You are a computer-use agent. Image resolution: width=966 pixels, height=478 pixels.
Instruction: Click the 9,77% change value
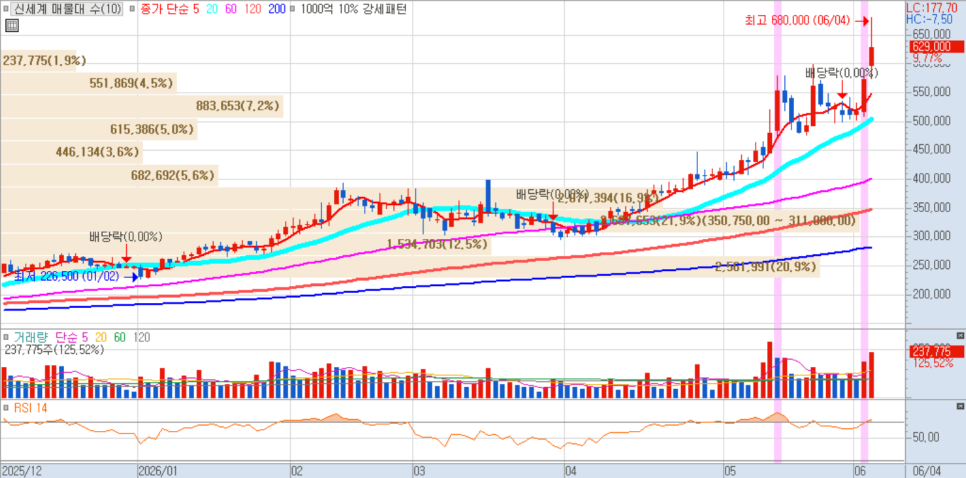coord(927,58)
